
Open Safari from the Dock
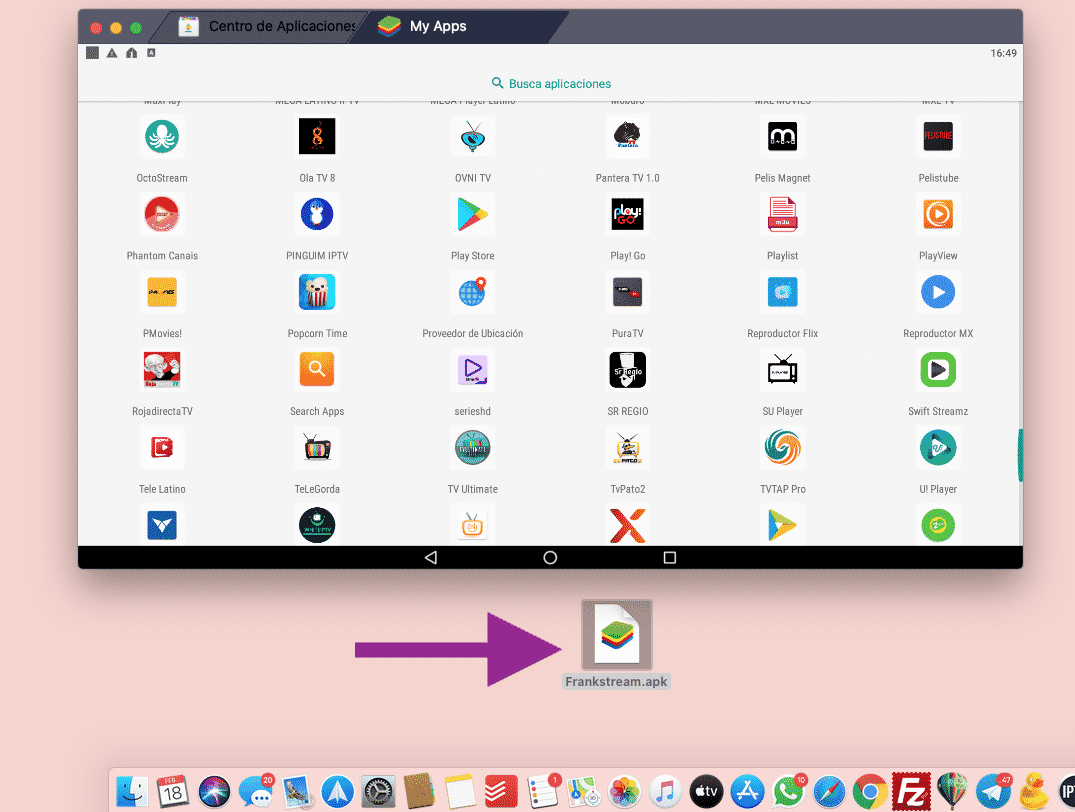[x=829, y=792]
